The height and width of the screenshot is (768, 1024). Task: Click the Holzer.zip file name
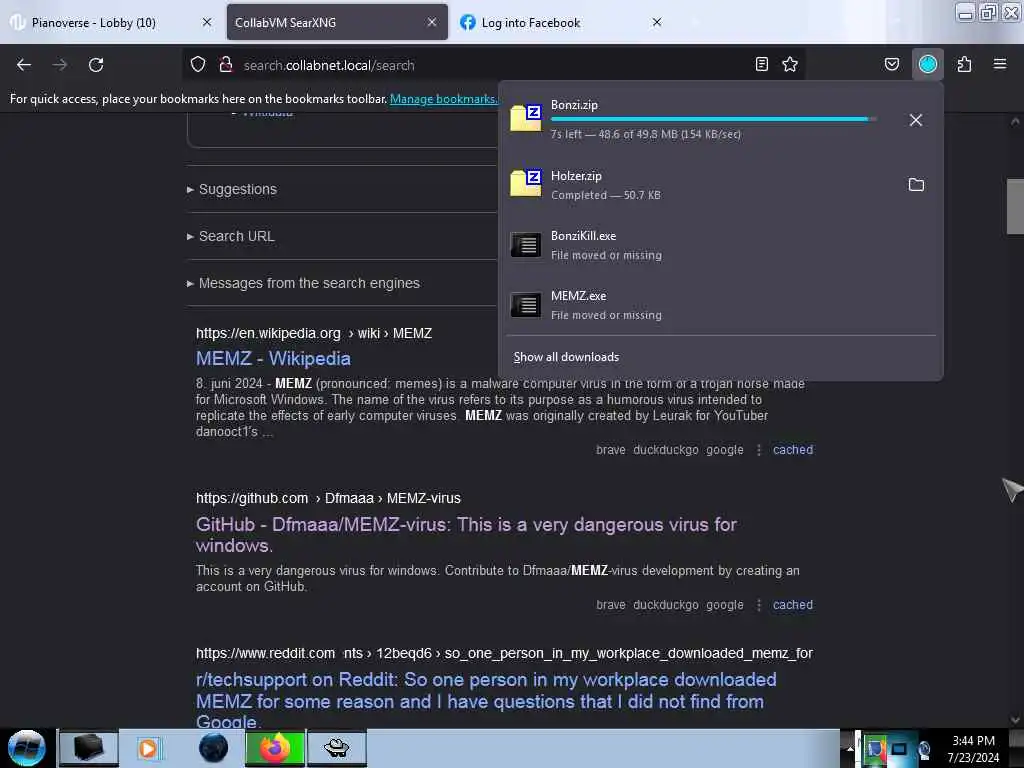(x=576, y=176)
